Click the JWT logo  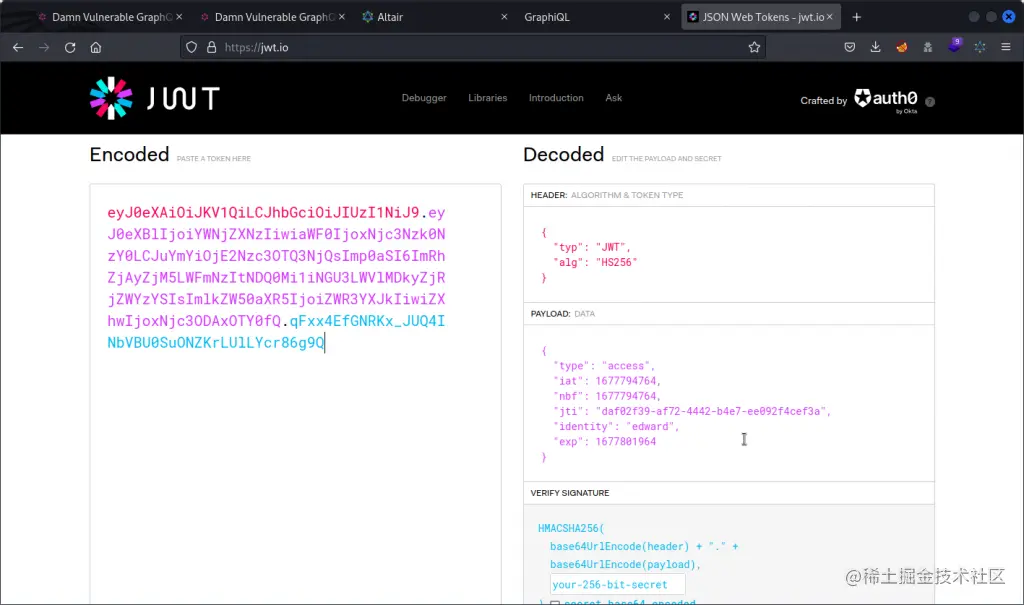click(x=155, y=98)
